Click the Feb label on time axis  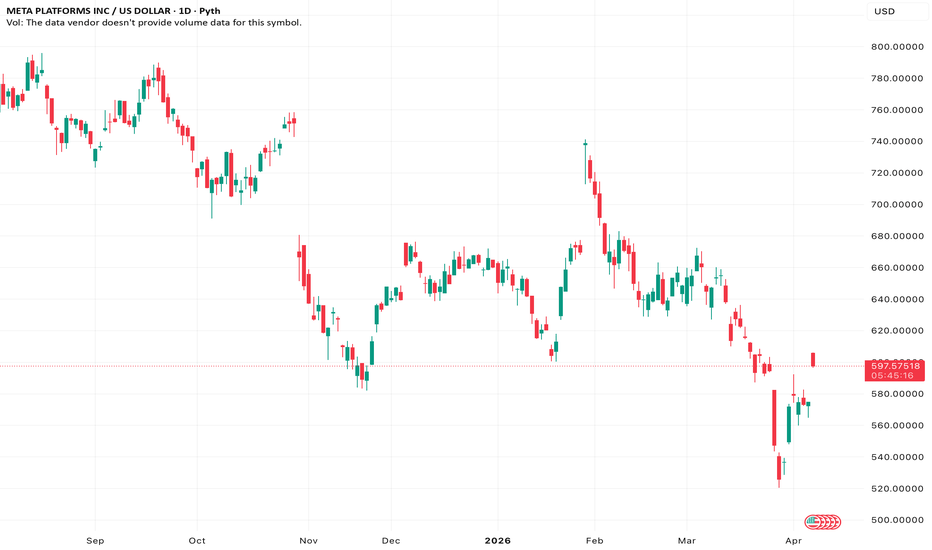594,540
